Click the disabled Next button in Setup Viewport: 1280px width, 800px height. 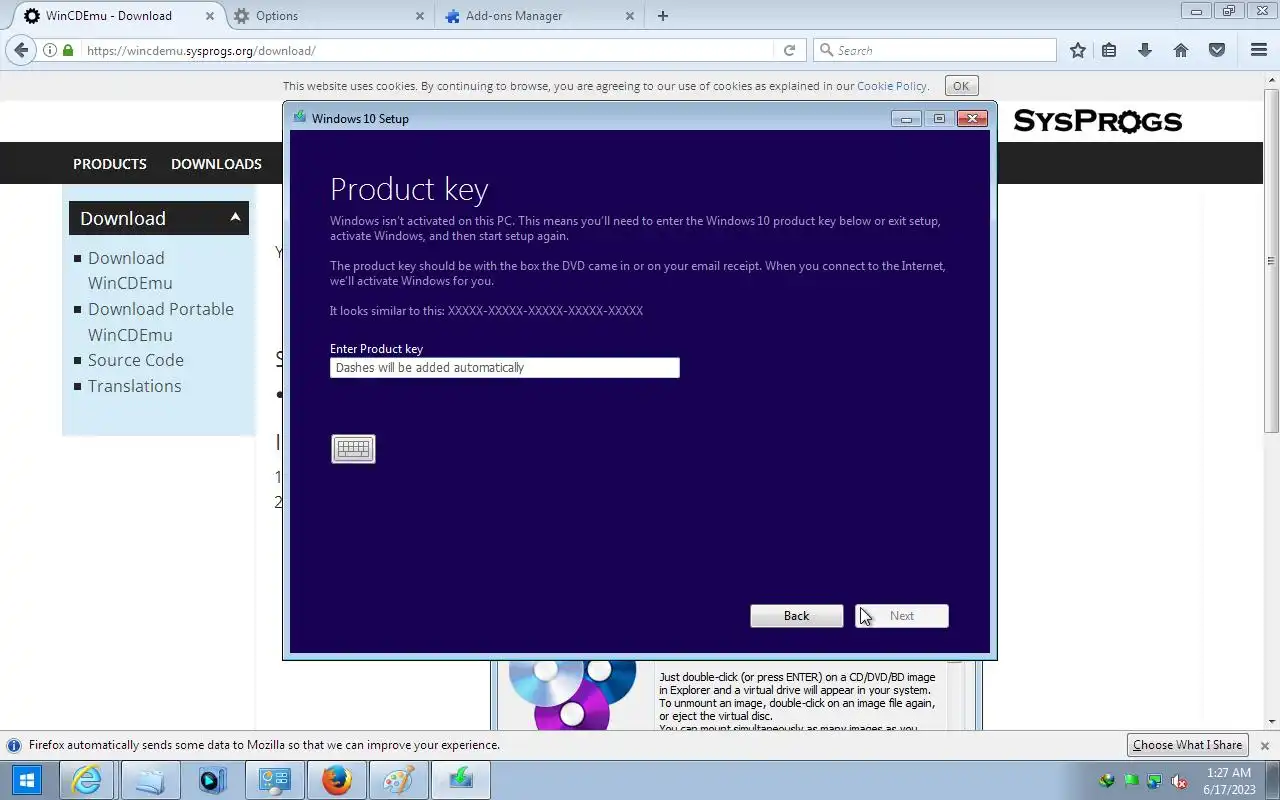click(902, 616)
